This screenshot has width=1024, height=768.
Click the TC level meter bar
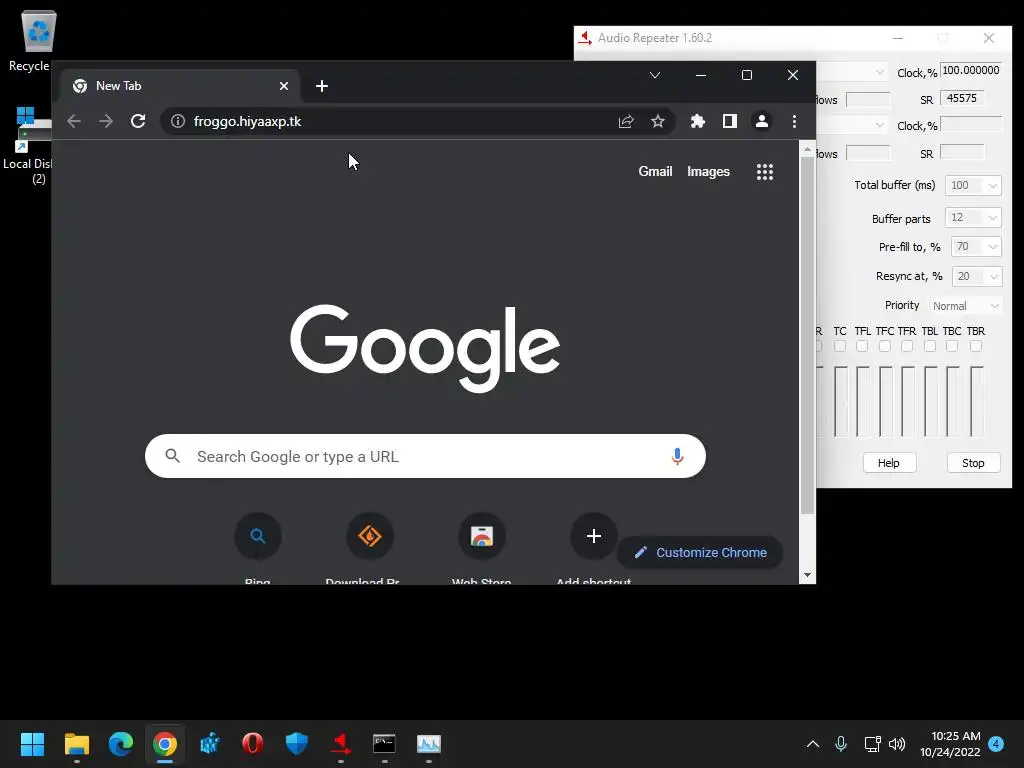point(840,402)
